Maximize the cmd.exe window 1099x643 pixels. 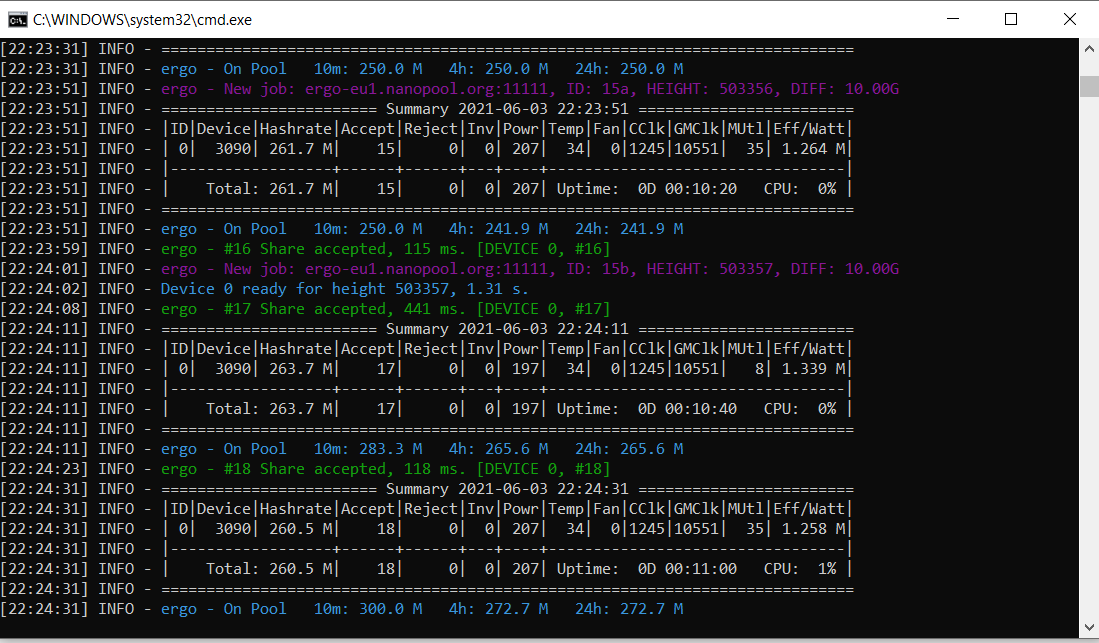(x=1011, y=19)
